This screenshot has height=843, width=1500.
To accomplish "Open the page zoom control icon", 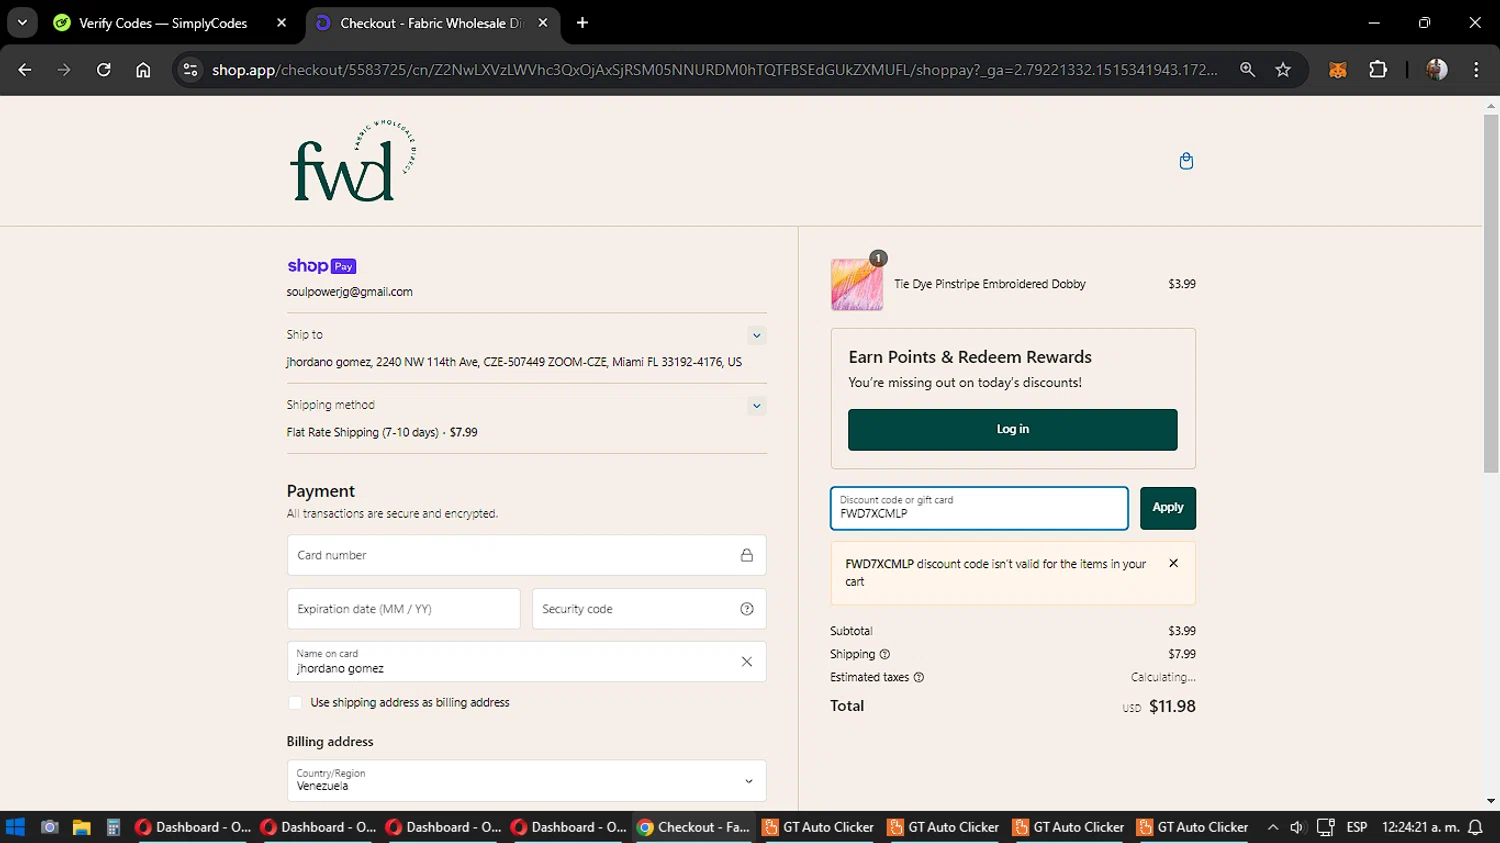I will point(1247,70).
